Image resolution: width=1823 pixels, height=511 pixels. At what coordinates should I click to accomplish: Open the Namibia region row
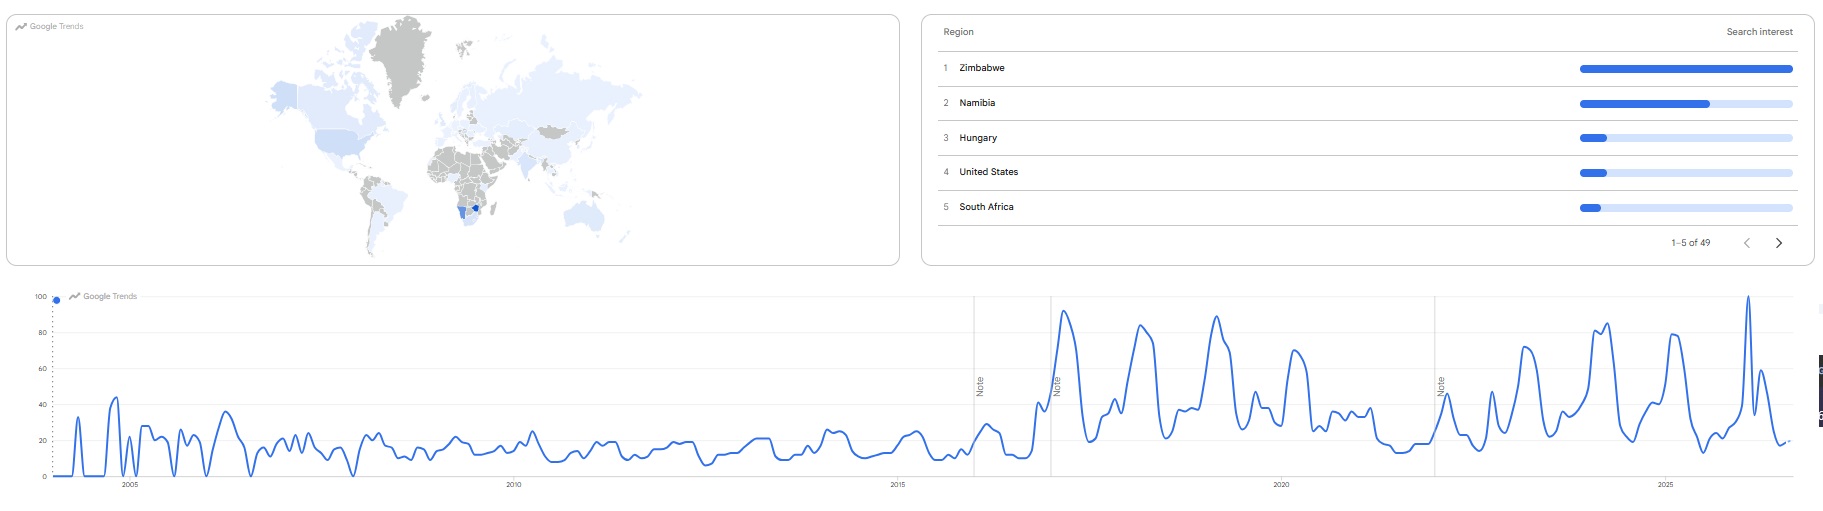pyautogui.click(x=1367, y=103)
